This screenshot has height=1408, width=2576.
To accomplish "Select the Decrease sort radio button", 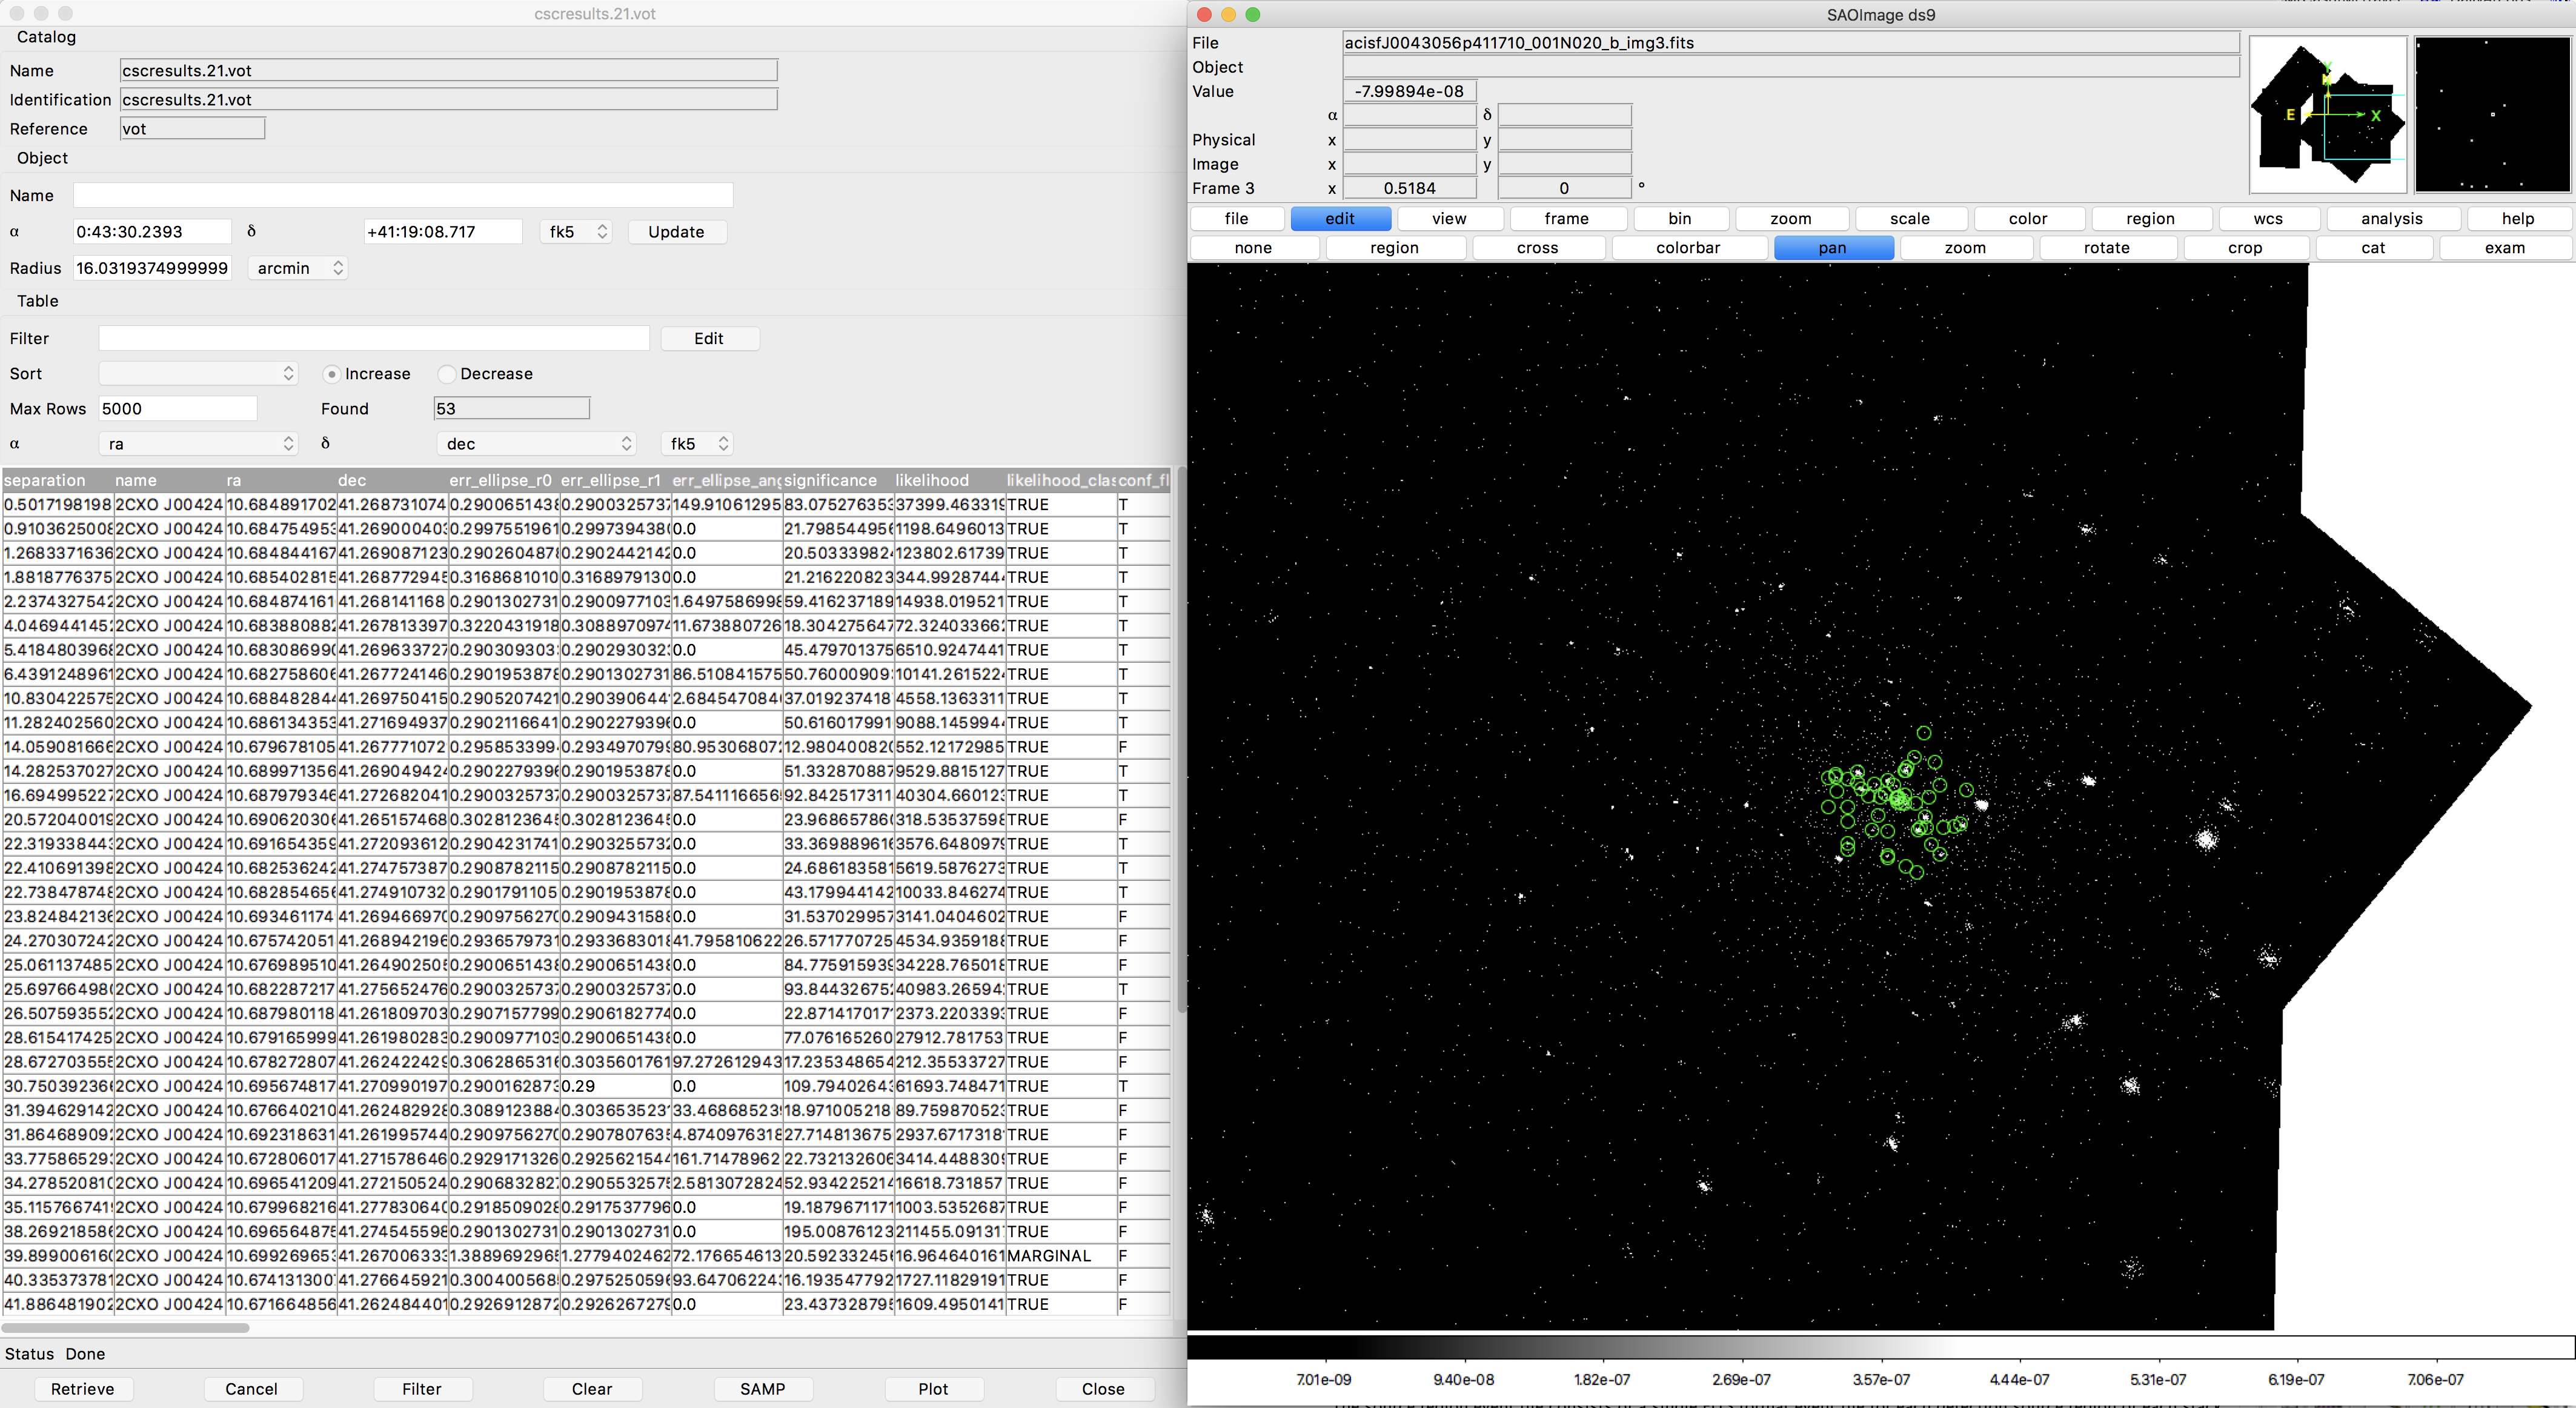I will [447, 374].
